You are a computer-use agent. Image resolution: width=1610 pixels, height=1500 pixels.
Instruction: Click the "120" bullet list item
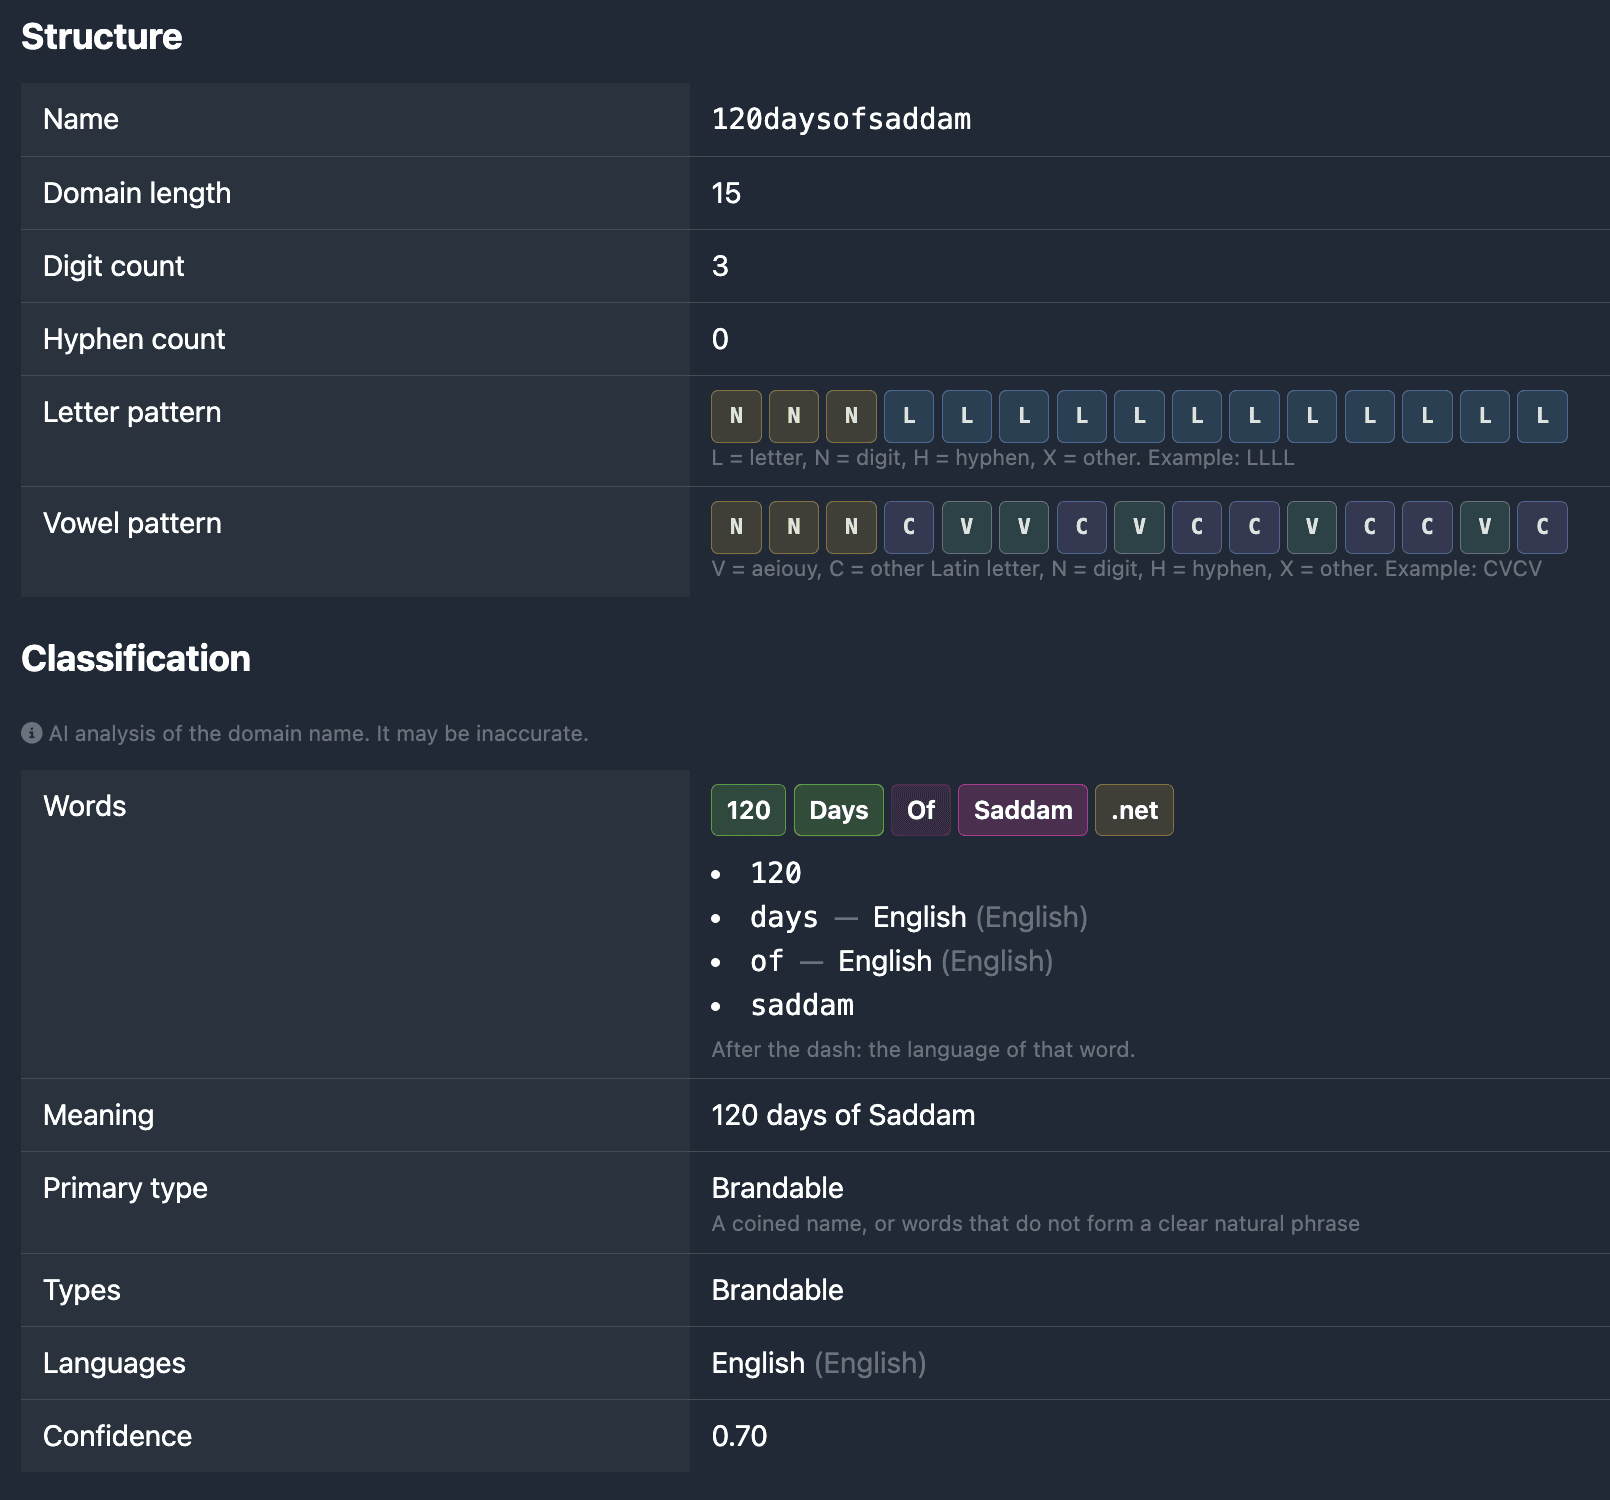point(776,873)
